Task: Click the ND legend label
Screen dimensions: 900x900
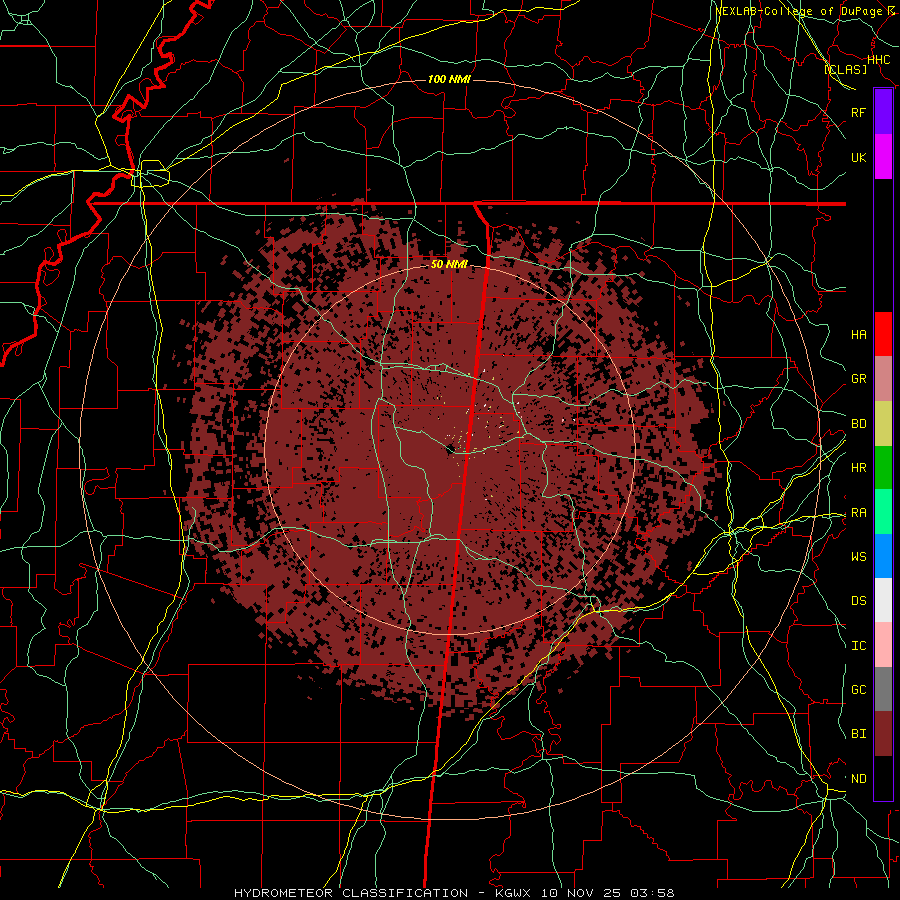Action: [858, 778]
